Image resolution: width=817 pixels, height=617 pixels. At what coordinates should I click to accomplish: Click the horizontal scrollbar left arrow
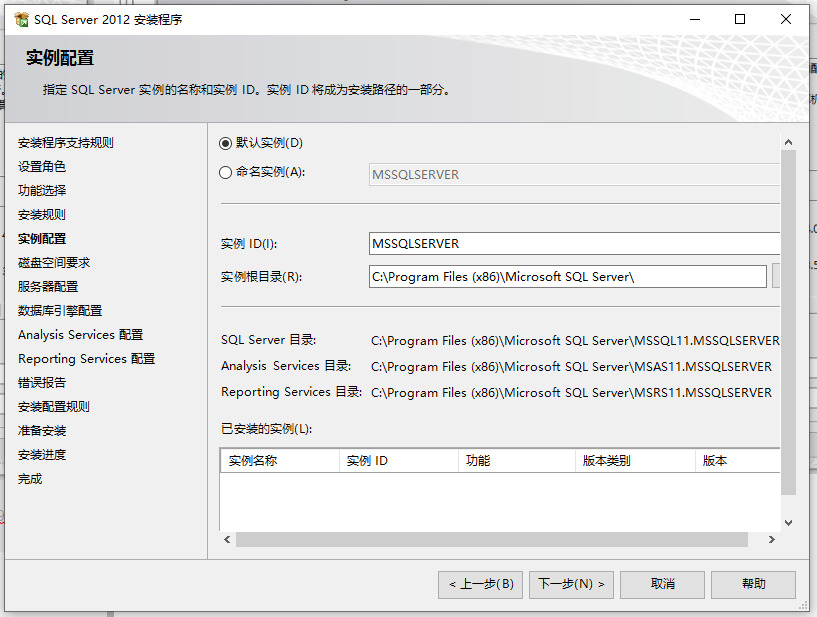tap(227, 539)
